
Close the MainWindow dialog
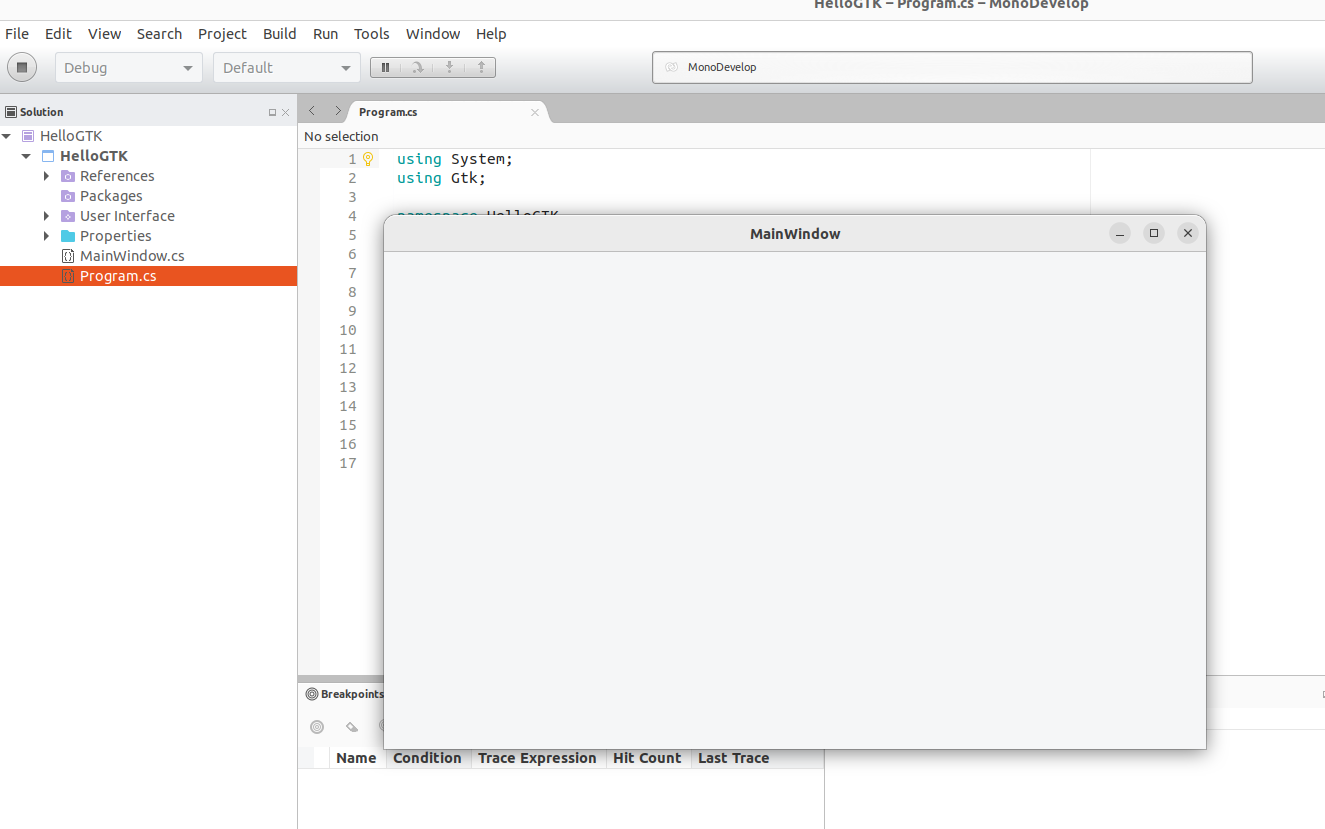click(1188, 233)
